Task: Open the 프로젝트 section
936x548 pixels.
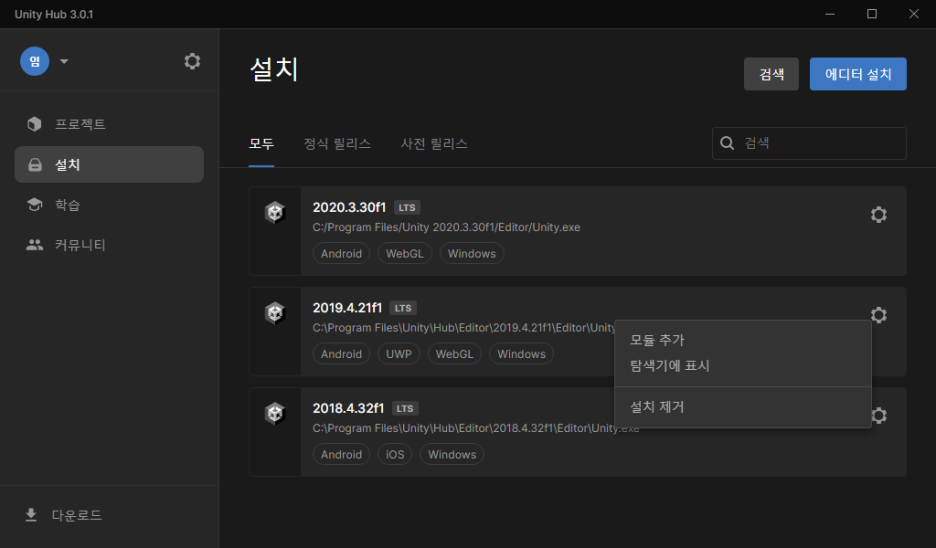Action: [x=109, y=124]
